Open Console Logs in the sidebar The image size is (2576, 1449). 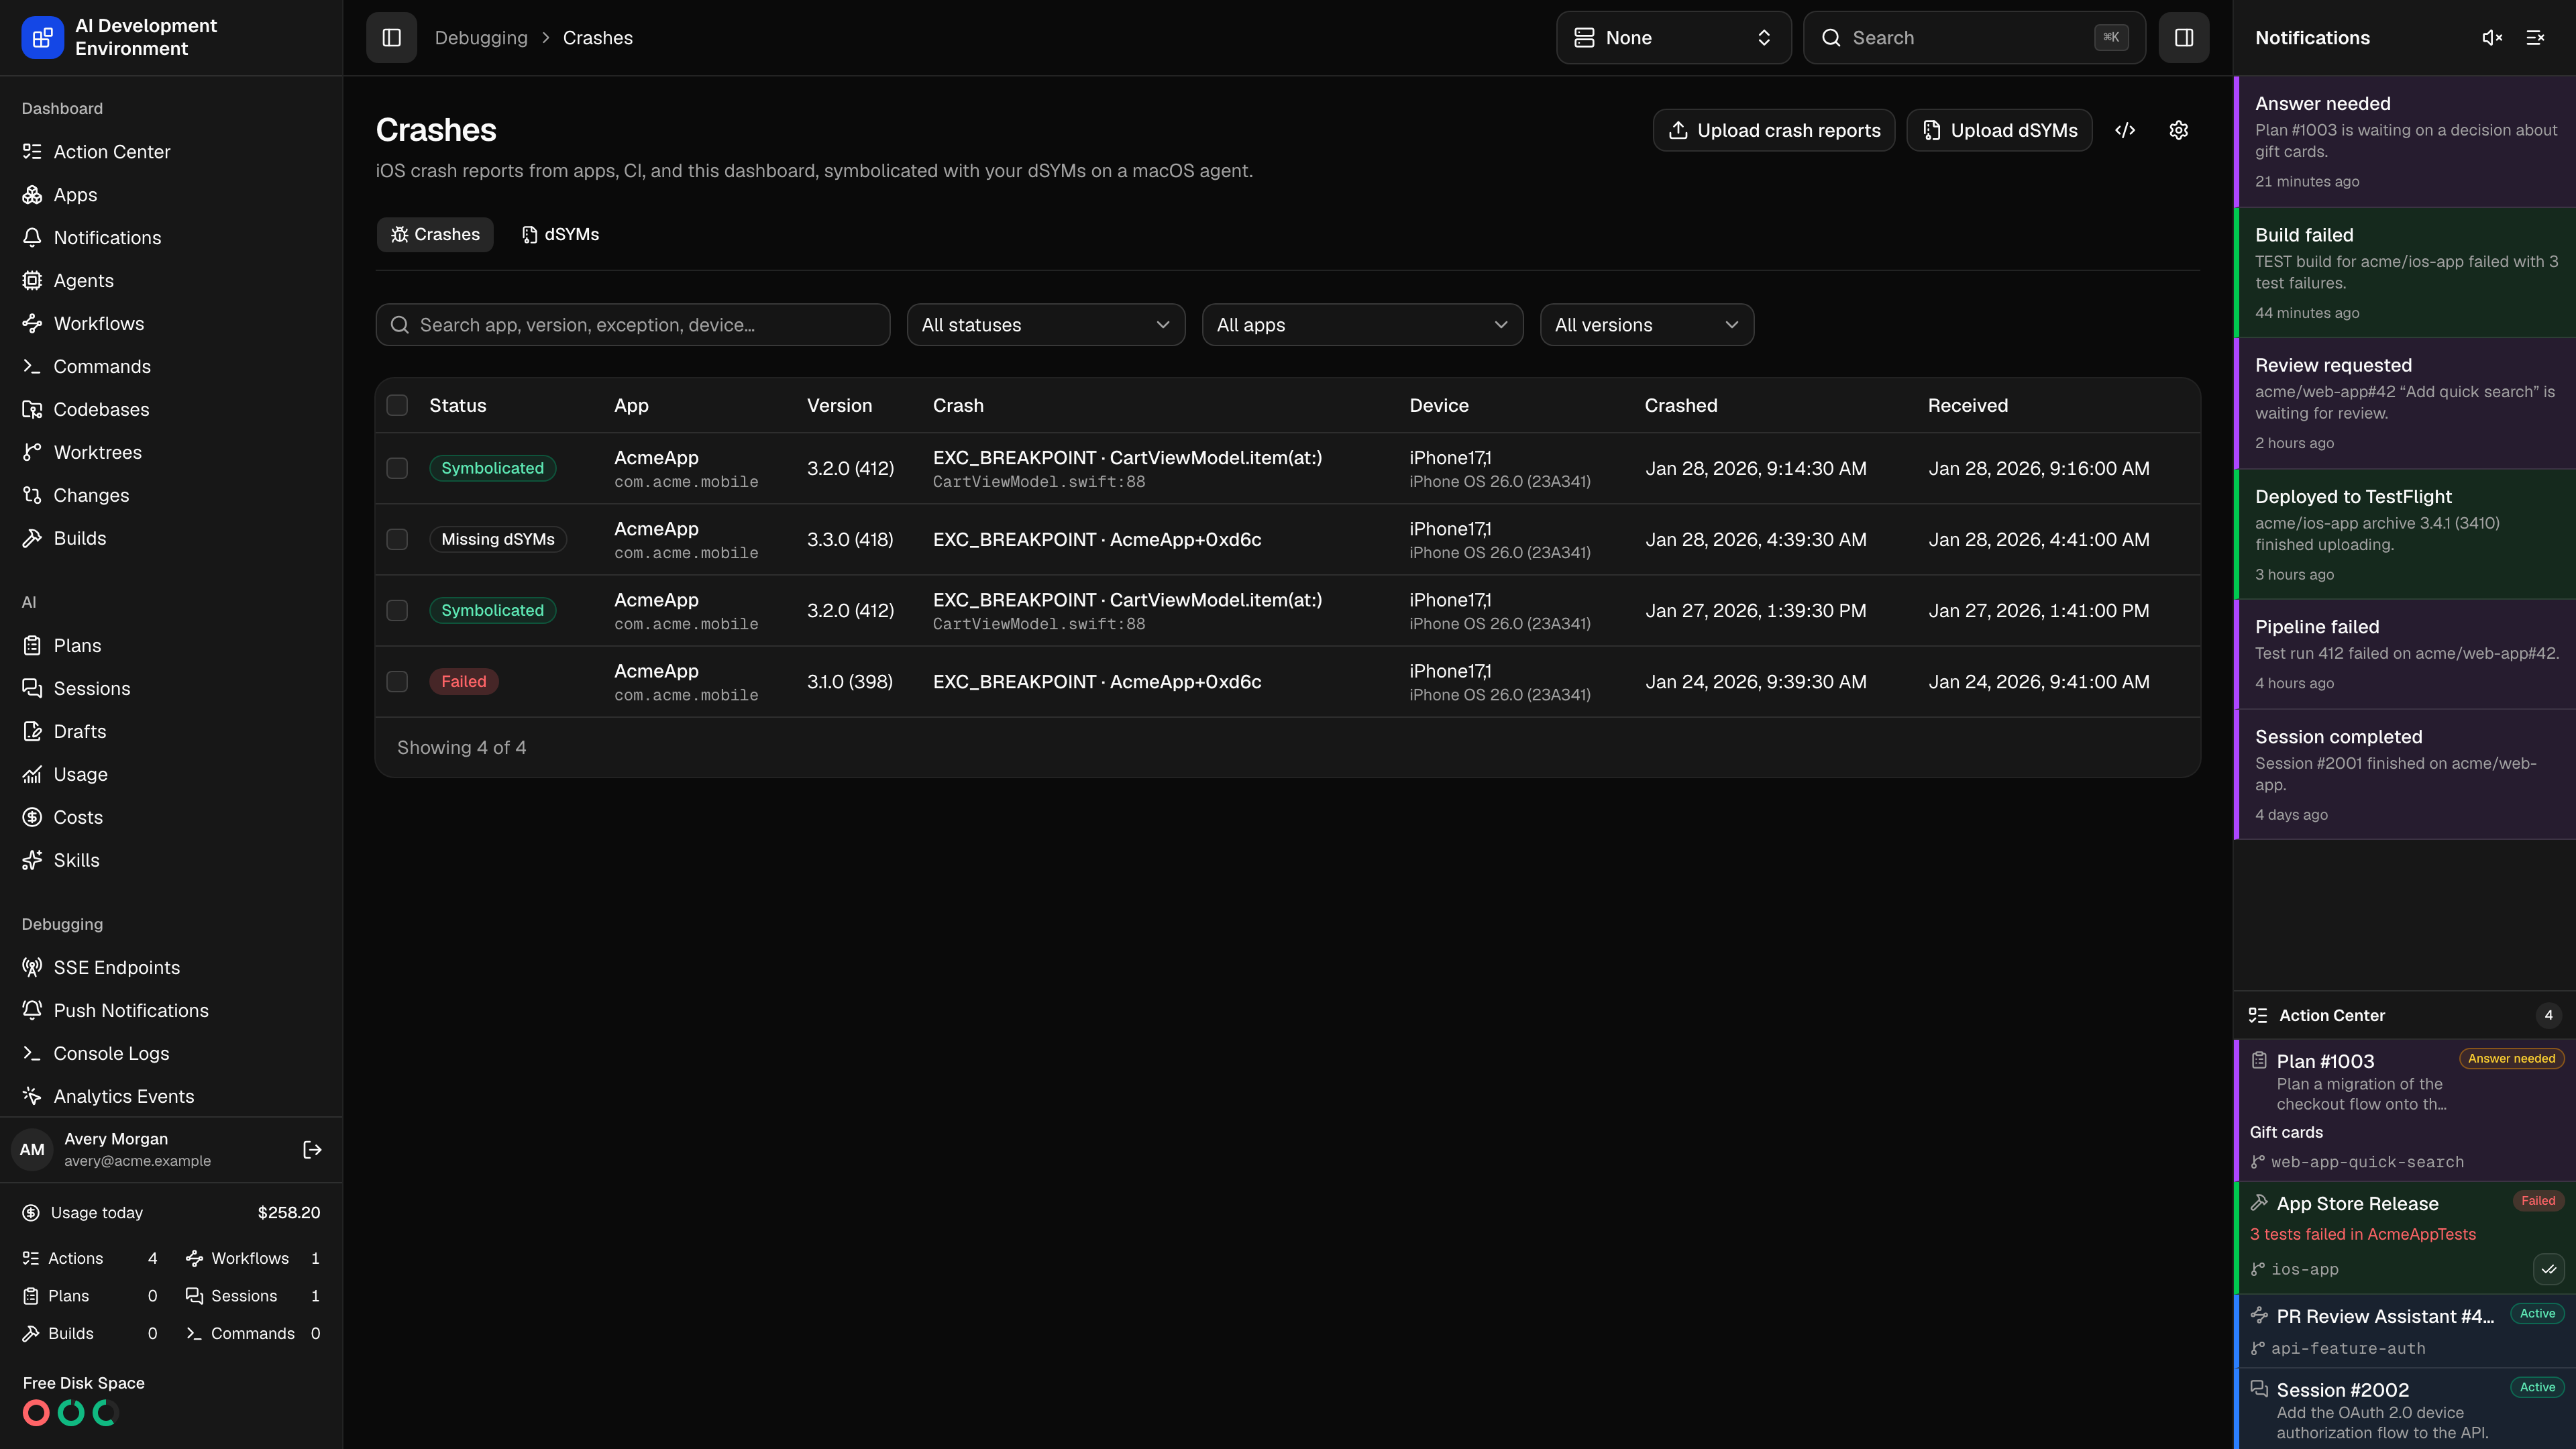point(171,1053)
